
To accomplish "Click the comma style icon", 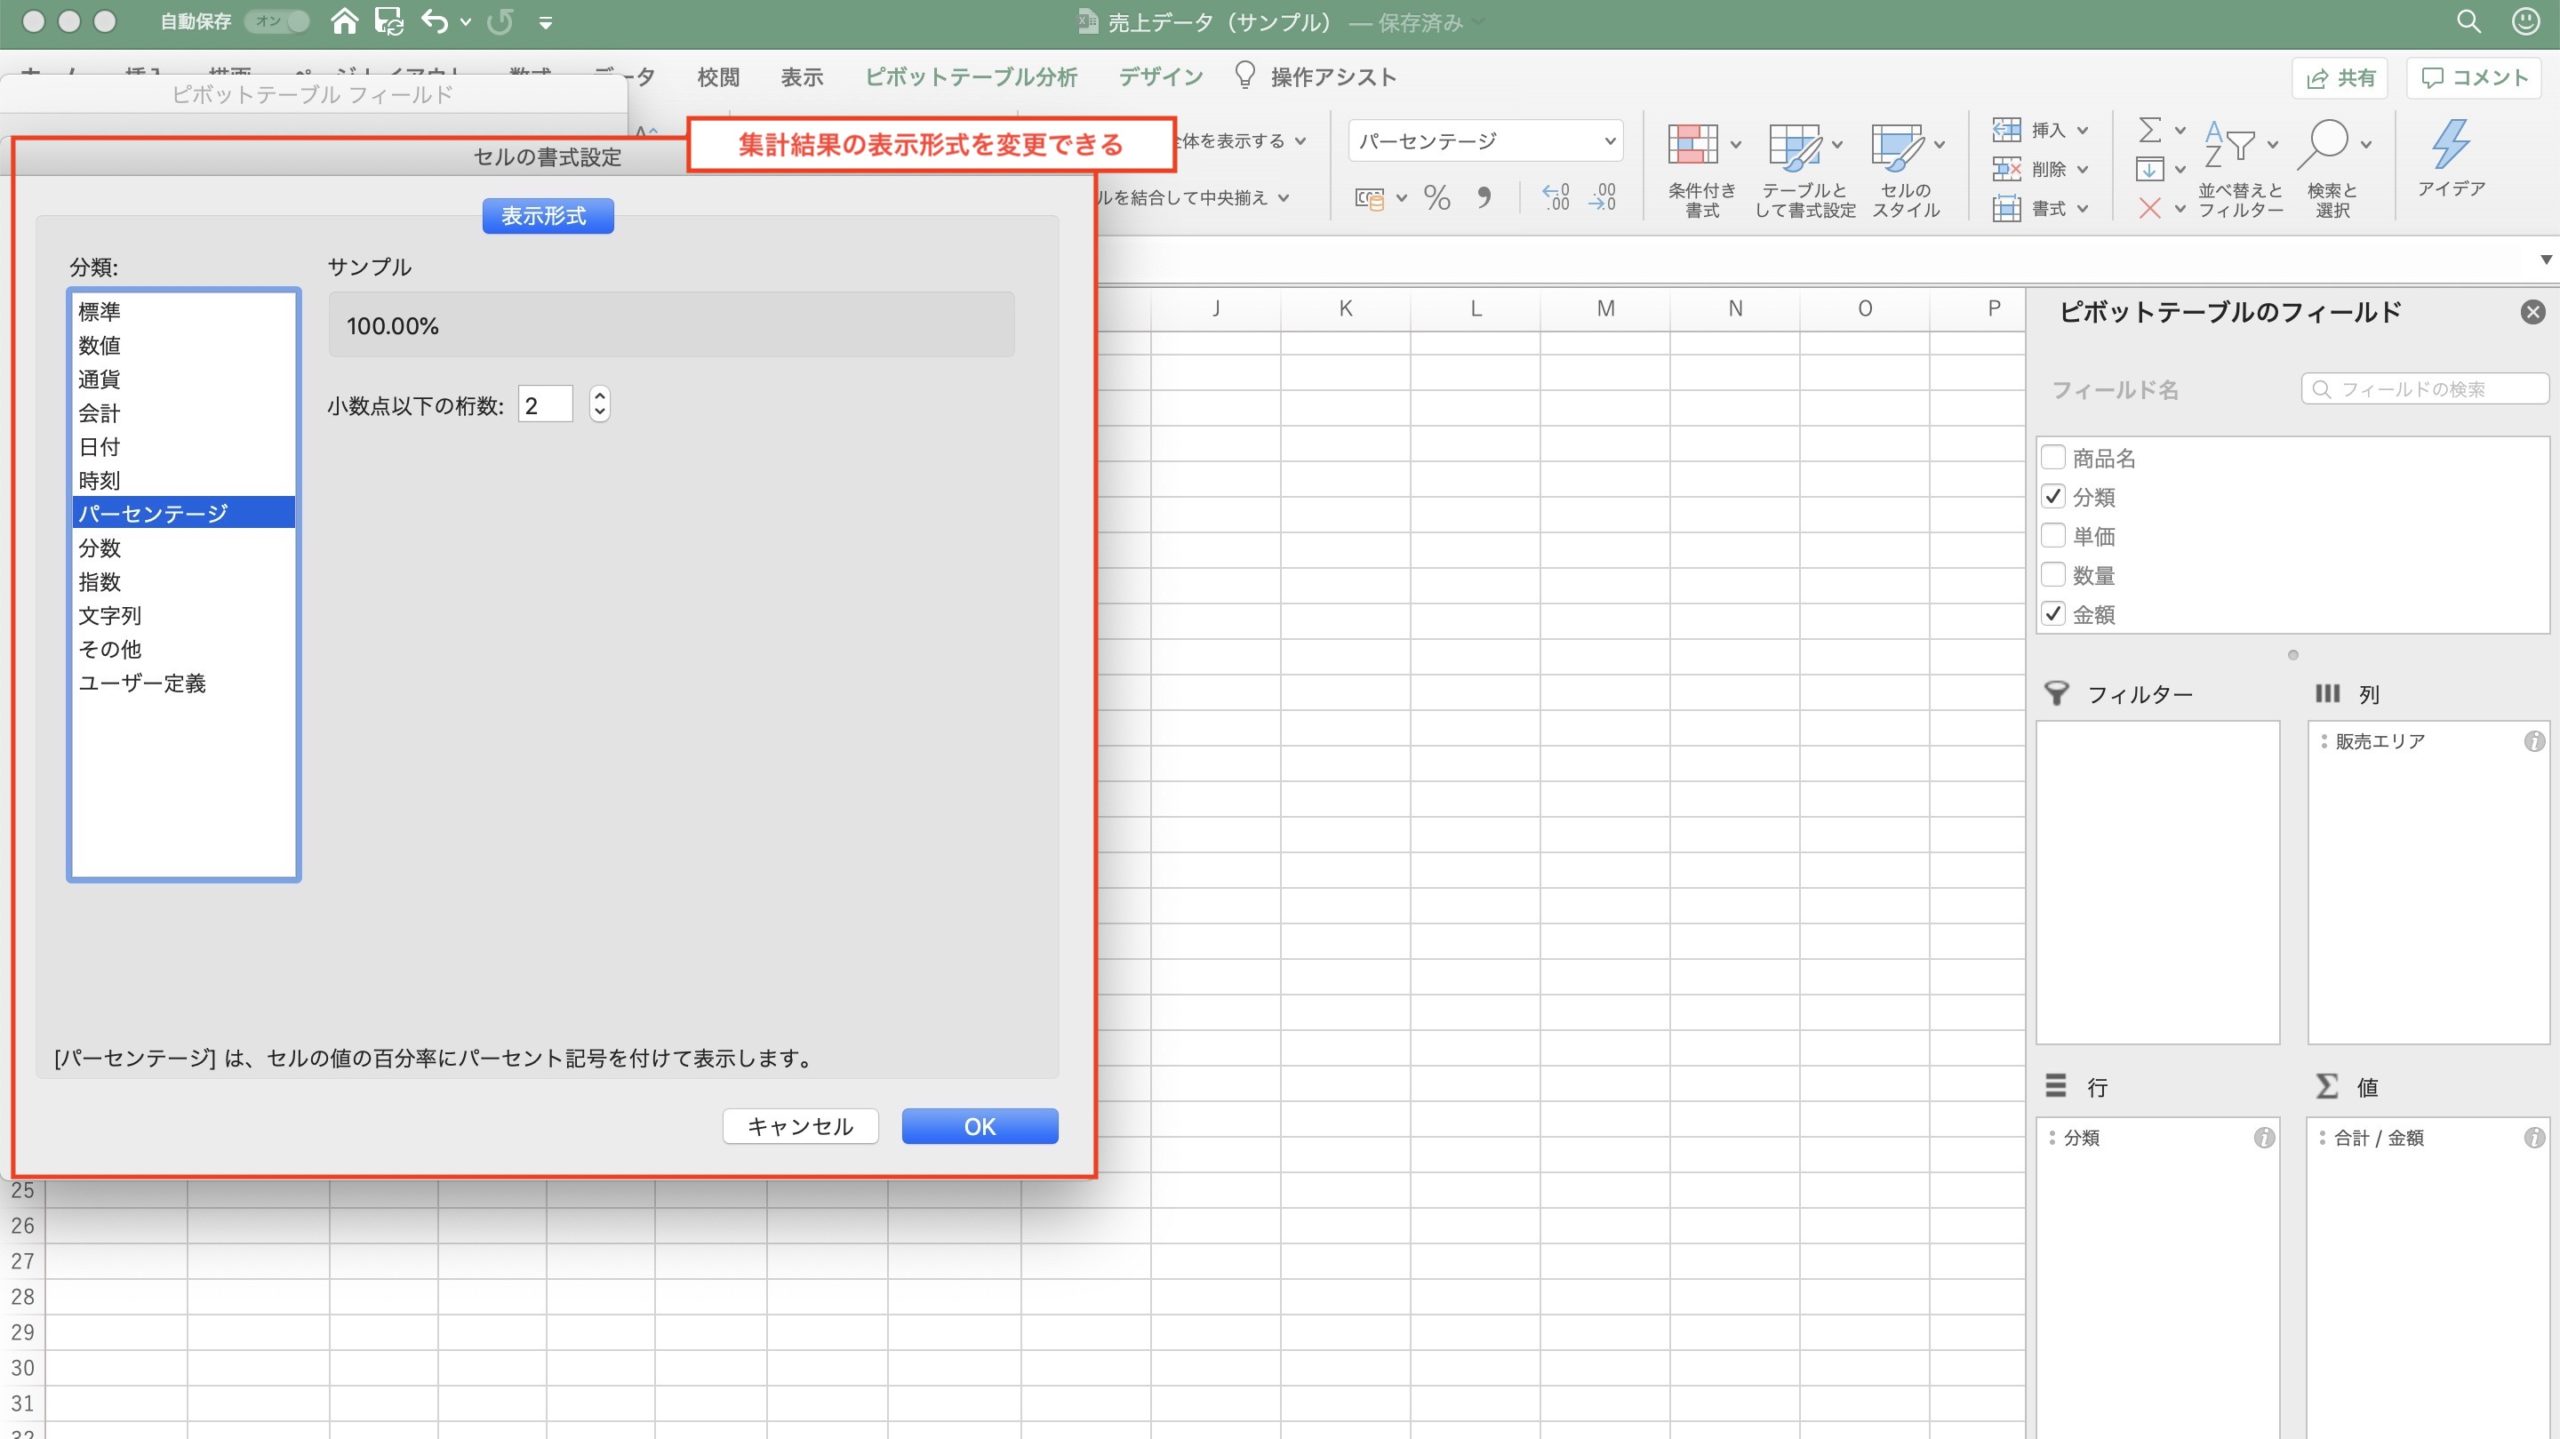I will [1484, 198].
